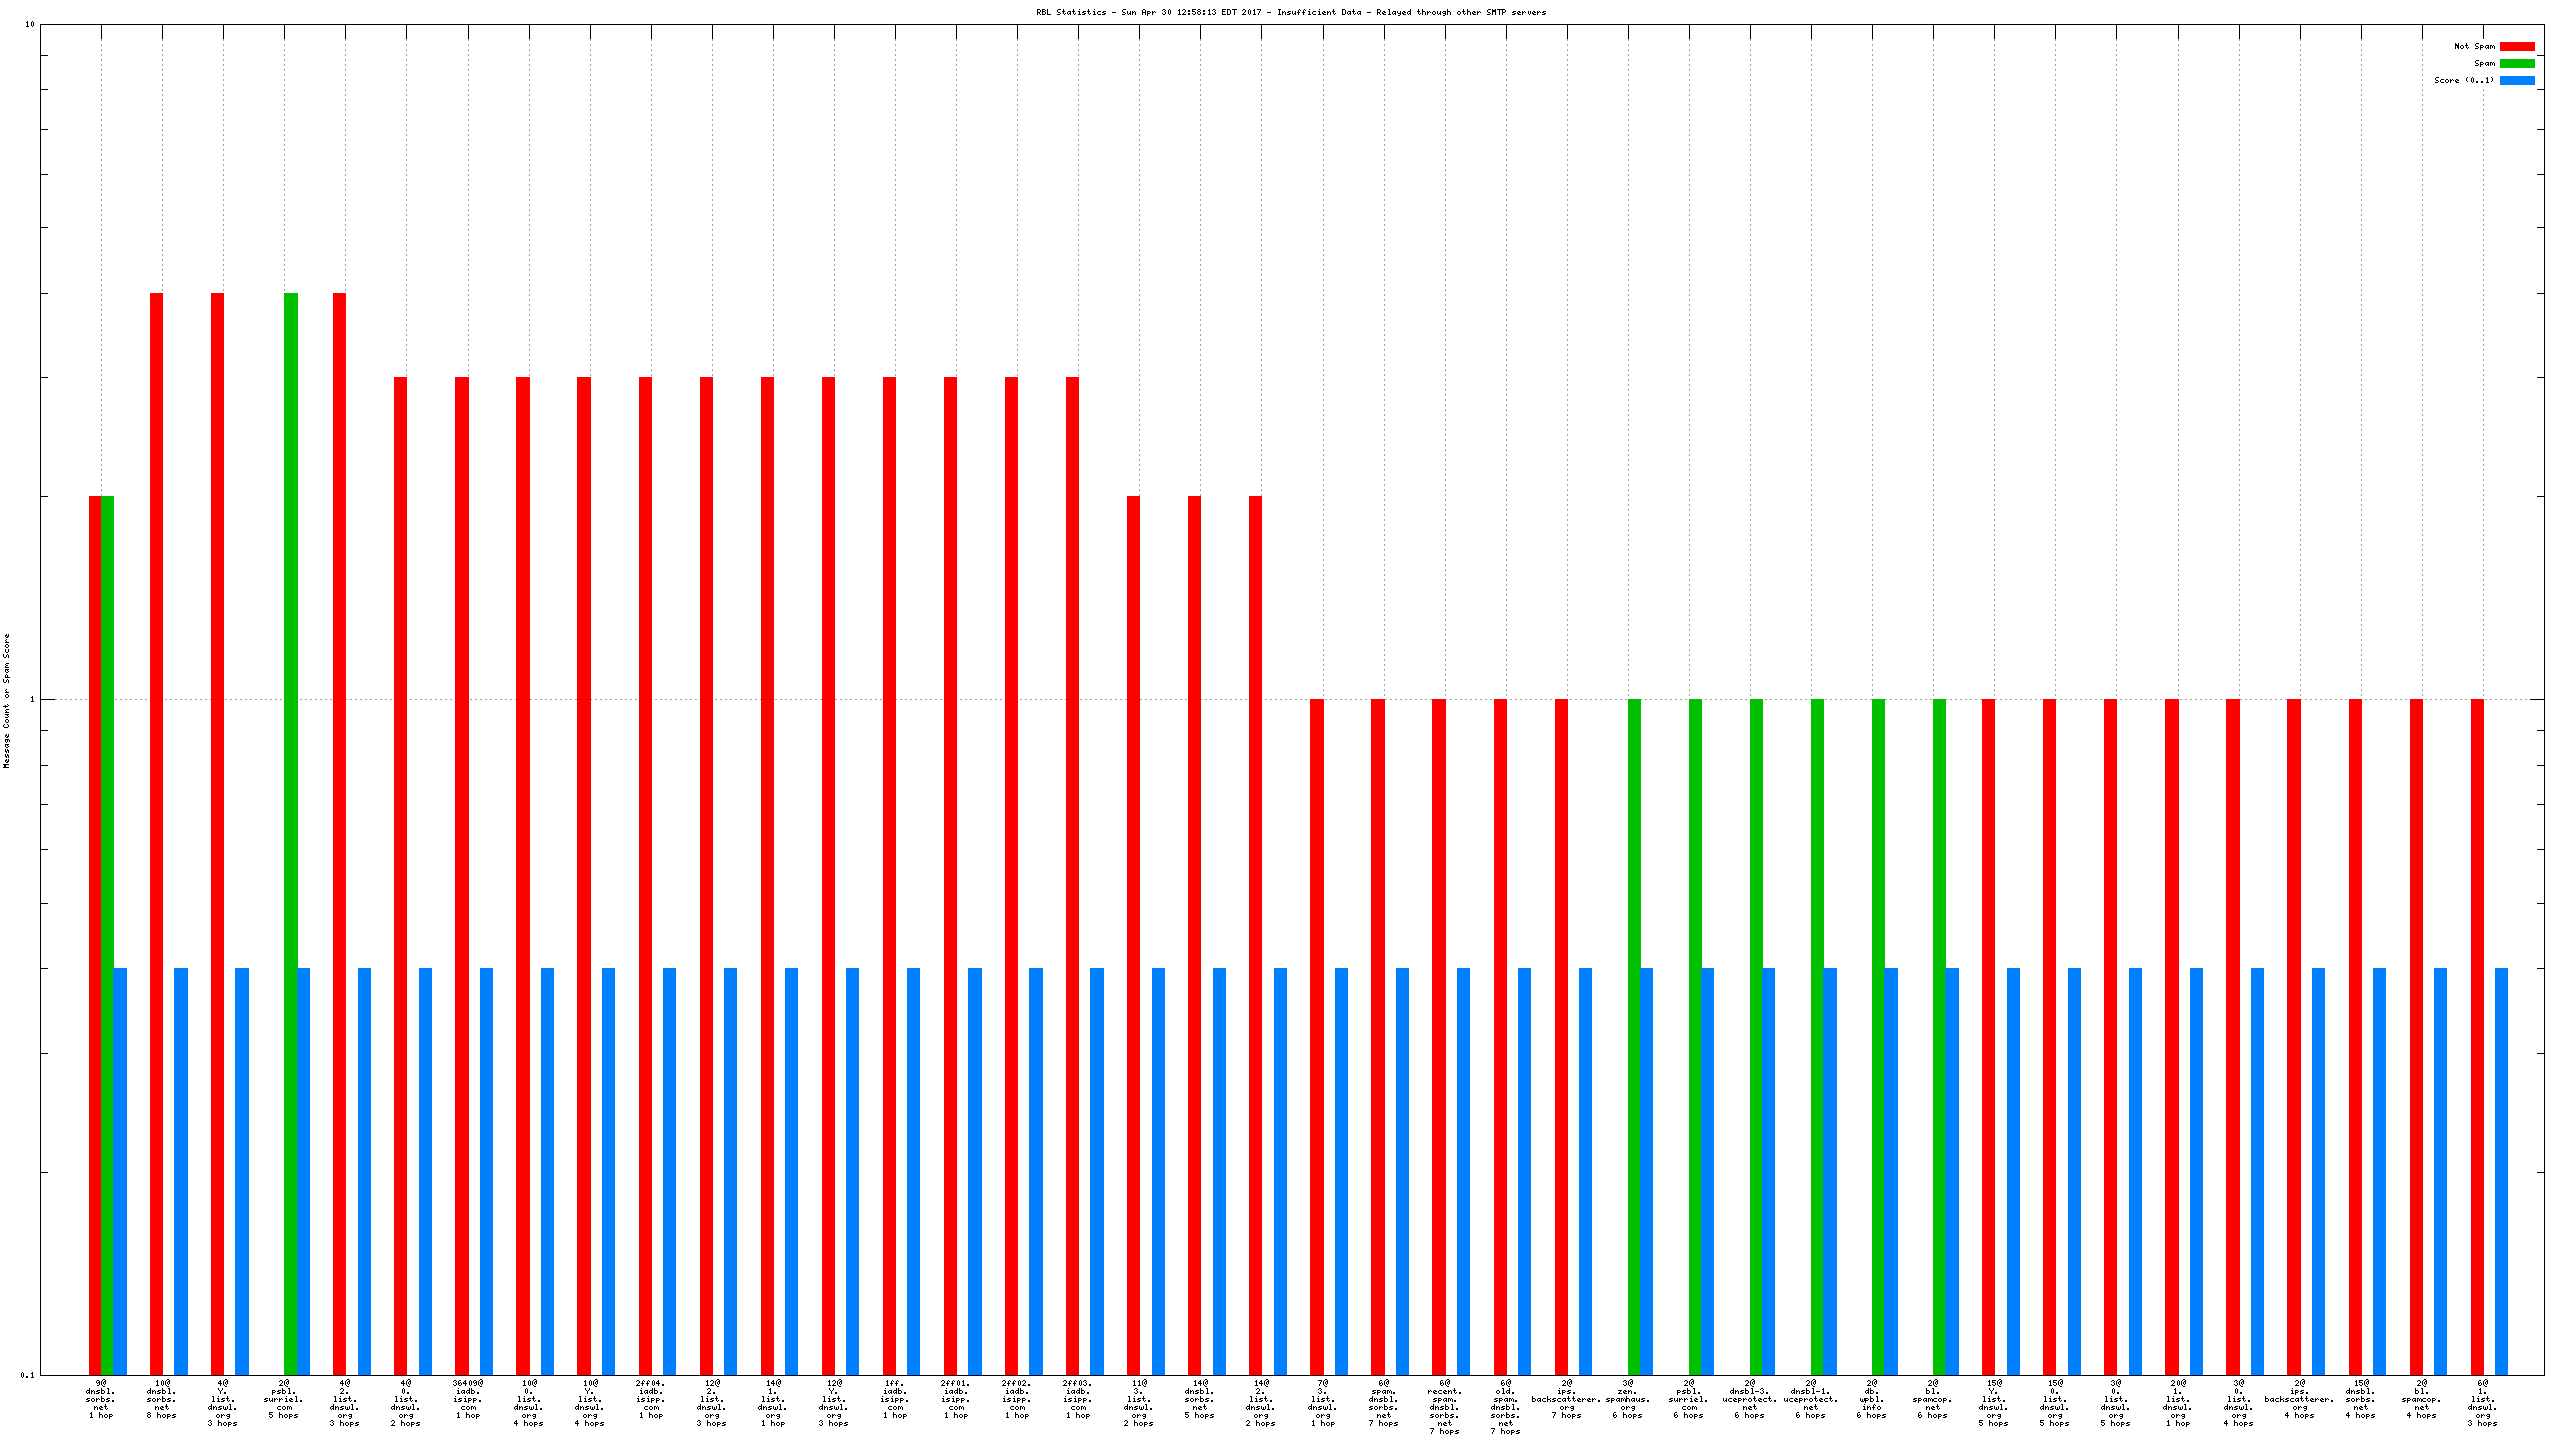The height and width of the screenshot is (1440, 2560).
Task: Click the ips.backscatterer.org 7 hops label
Action: click(1566, 1399)
